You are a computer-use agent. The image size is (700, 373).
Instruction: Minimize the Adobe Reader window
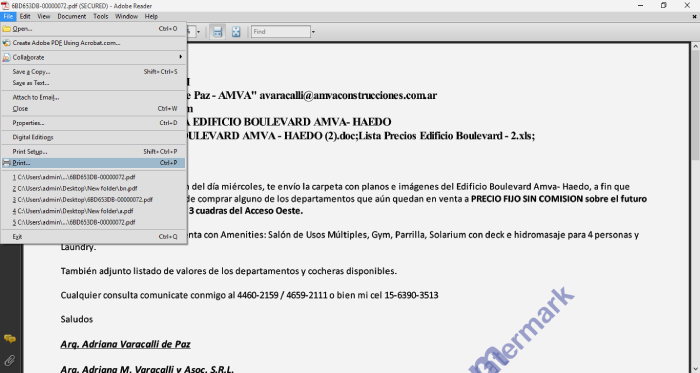pos(641,5)
